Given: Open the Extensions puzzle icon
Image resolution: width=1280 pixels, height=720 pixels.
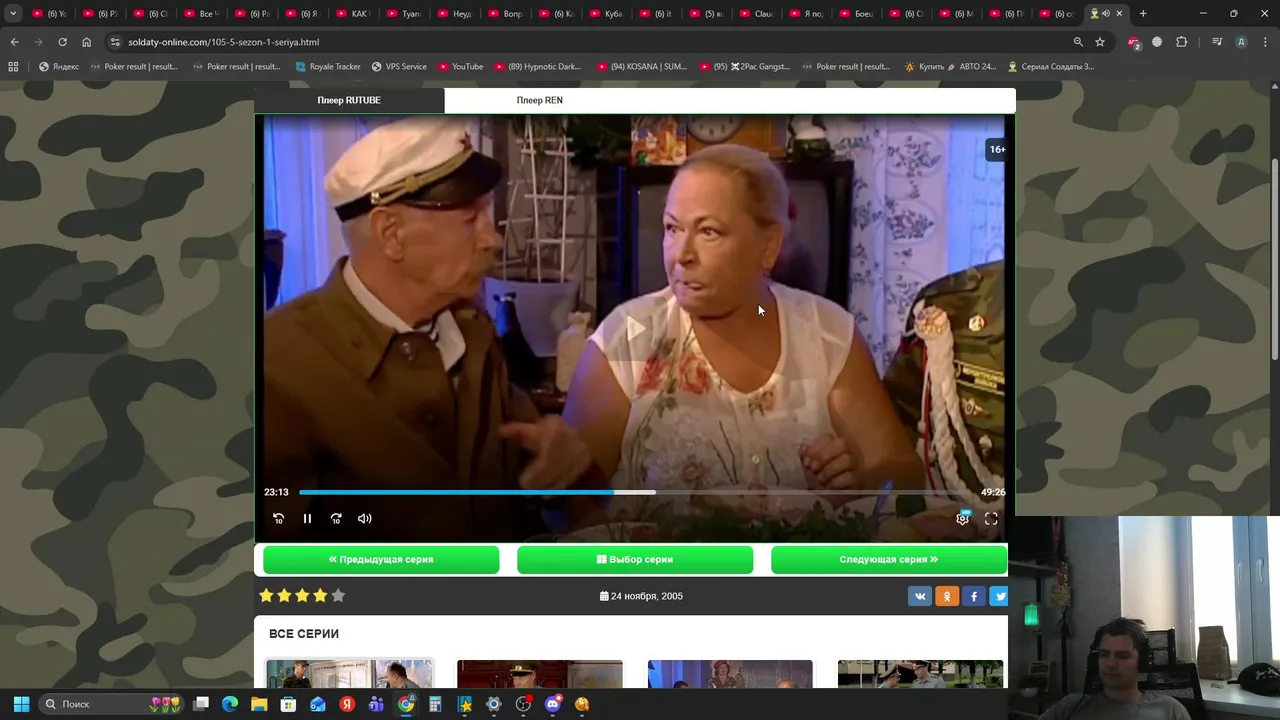Looking at the screenshot, I should [1182, 42].
